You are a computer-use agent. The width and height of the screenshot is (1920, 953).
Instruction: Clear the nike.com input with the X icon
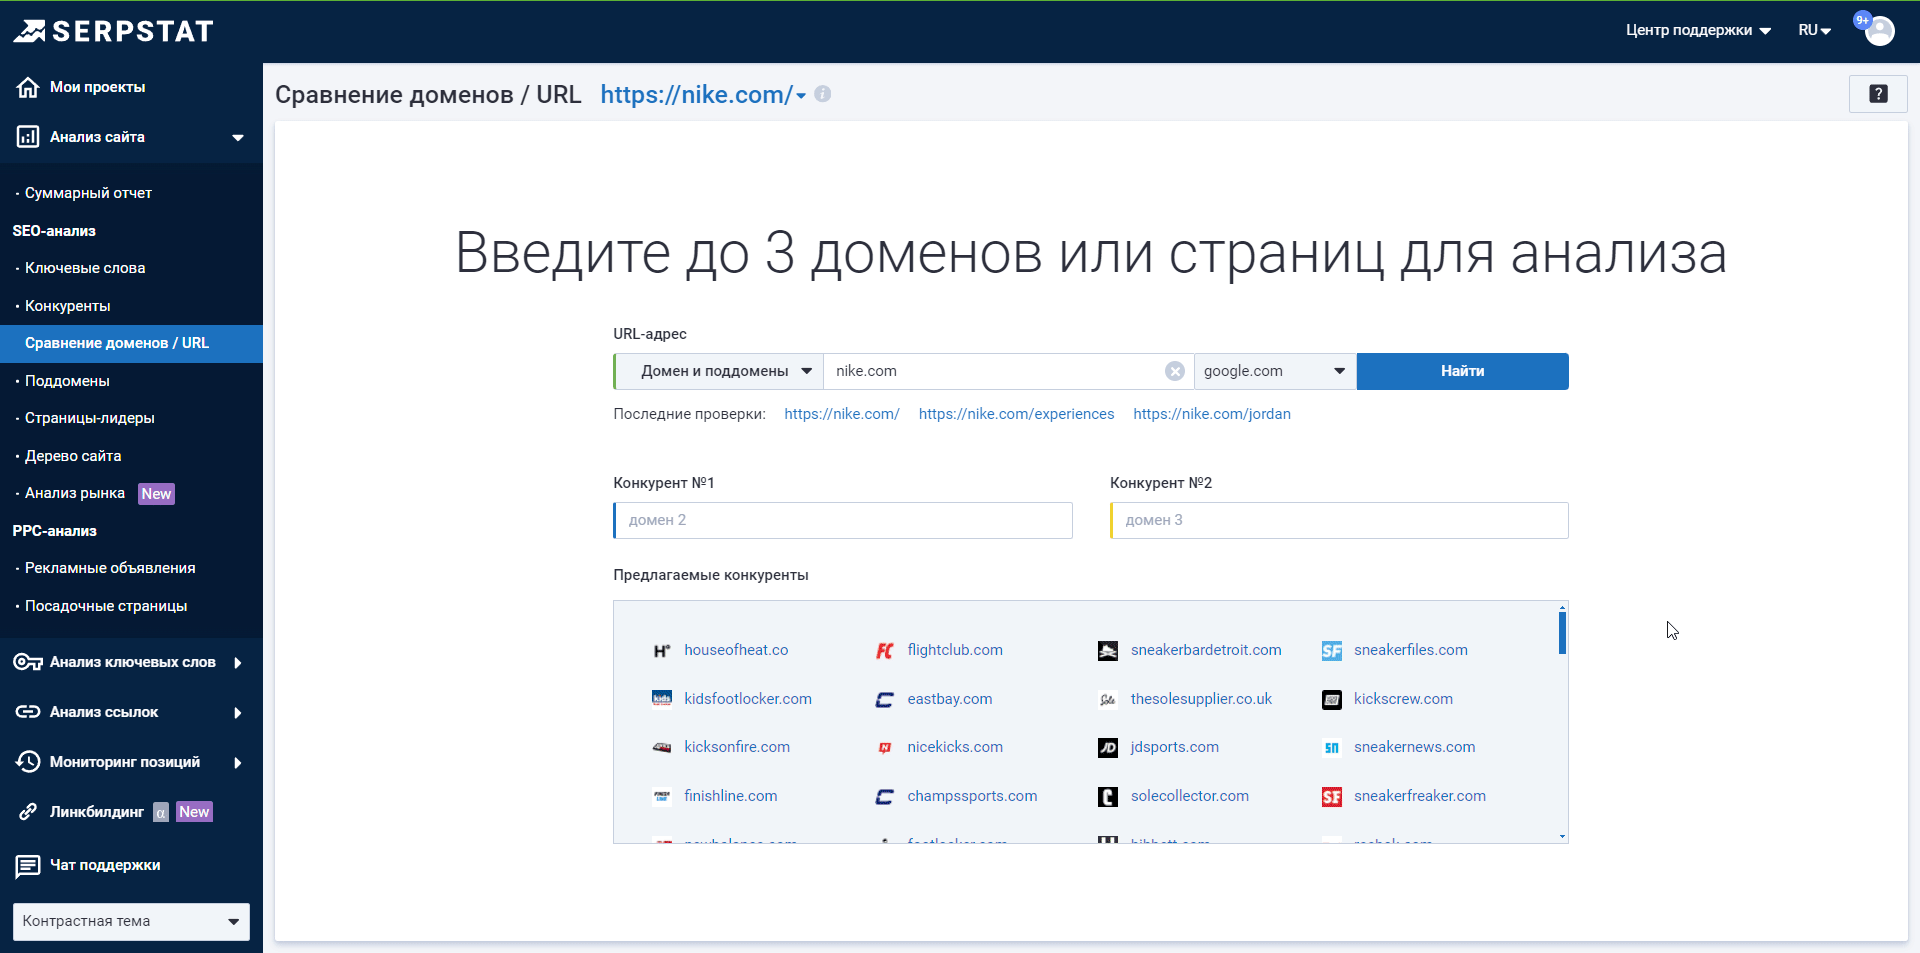[1174, 371]
